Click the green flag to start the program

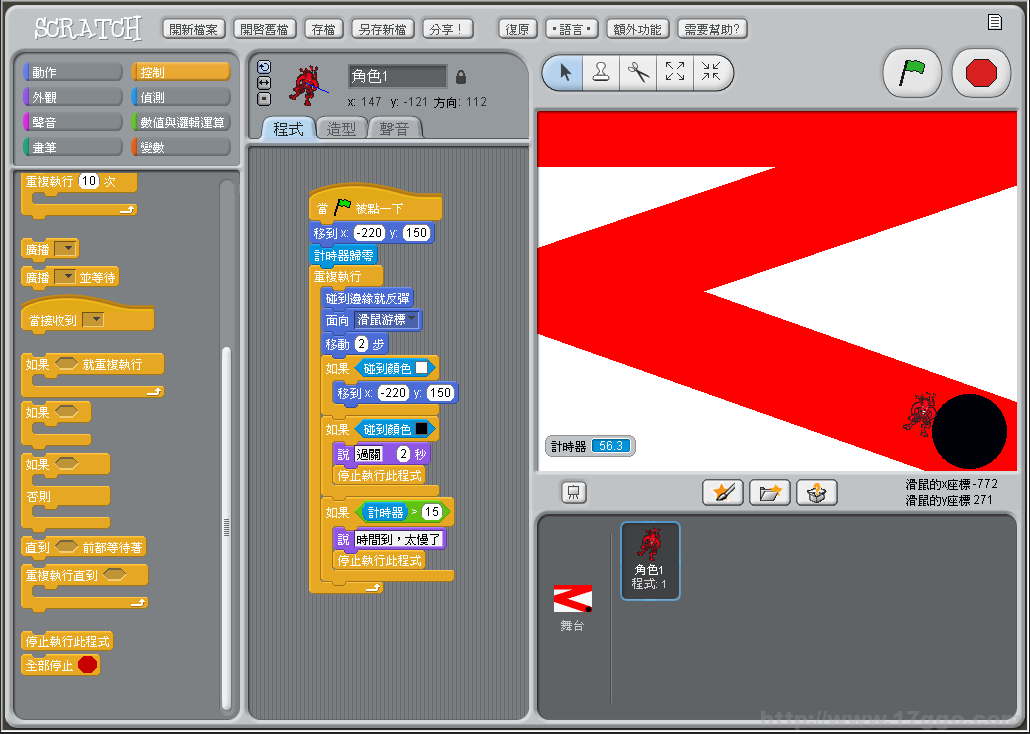click(912, 73)
